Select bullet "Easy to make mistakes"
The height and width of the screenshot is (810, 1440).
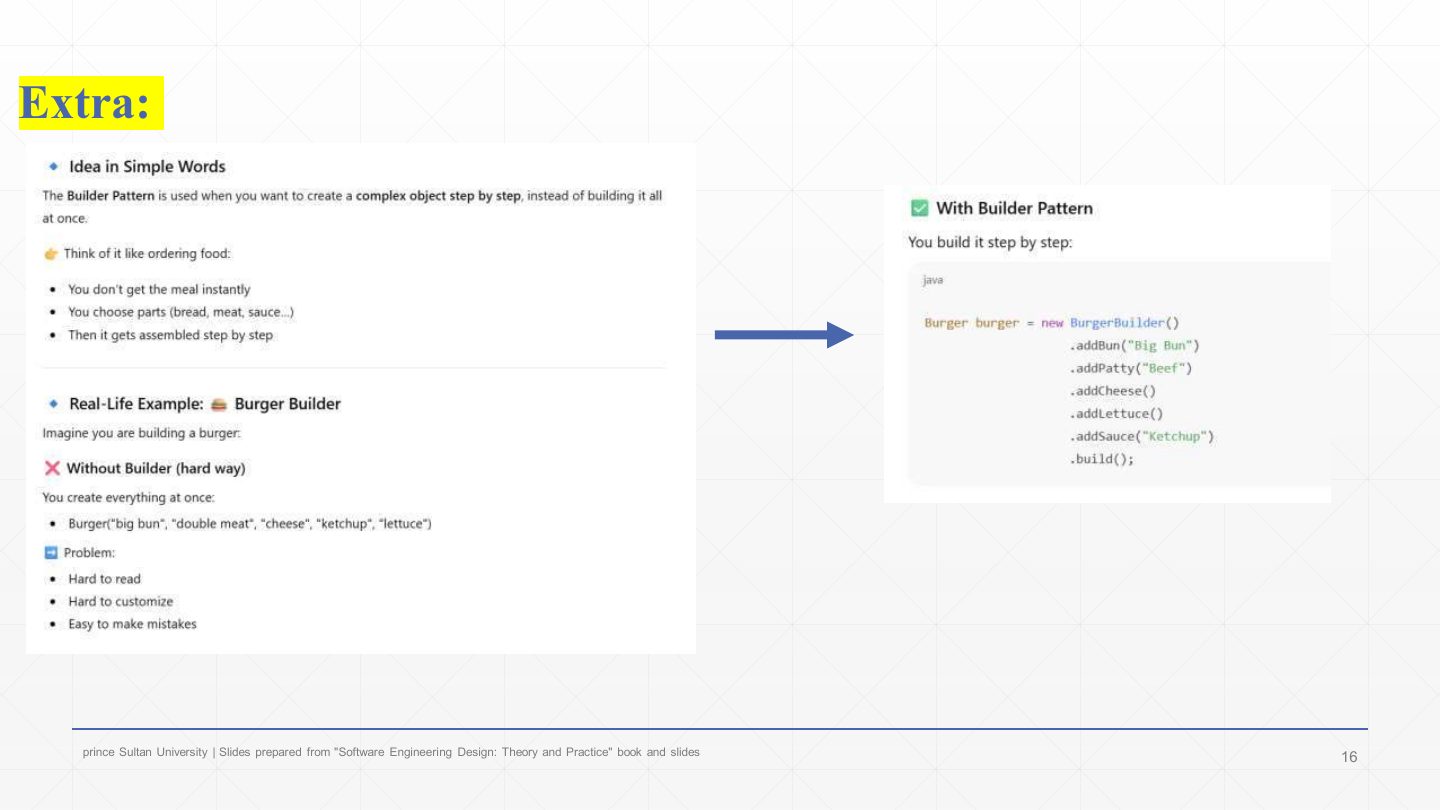point(133,625)
